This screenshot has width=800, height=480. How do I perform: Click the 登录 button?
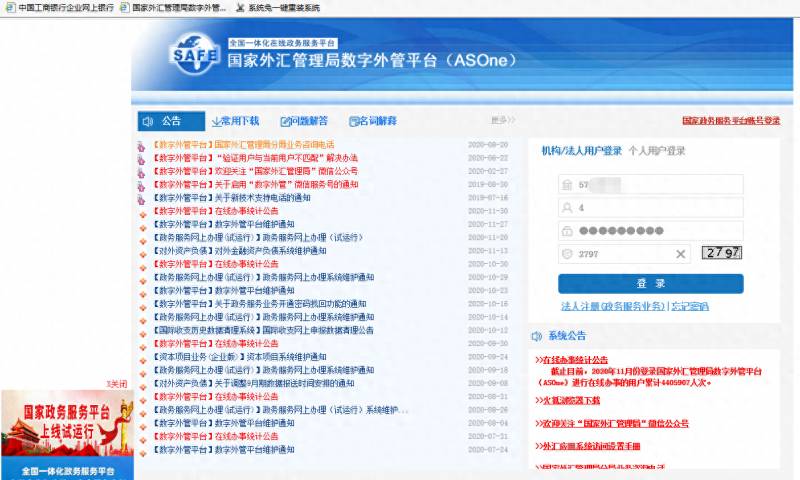click(651, 284)
